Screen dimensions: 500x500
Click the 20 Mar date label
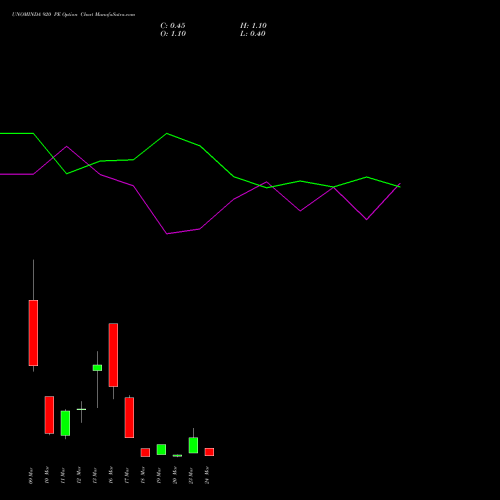coord(175,475)
